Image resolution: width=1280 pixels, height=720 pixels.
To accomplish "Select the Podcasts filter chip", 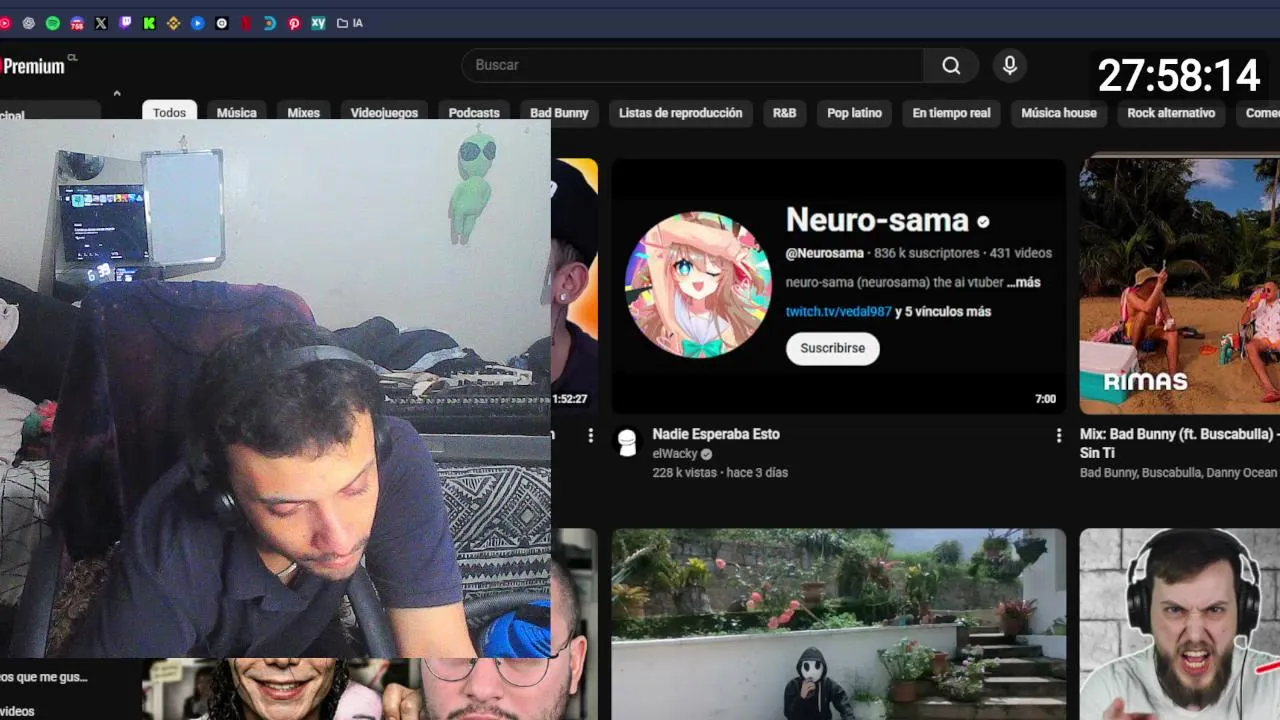I will (474, 113).
